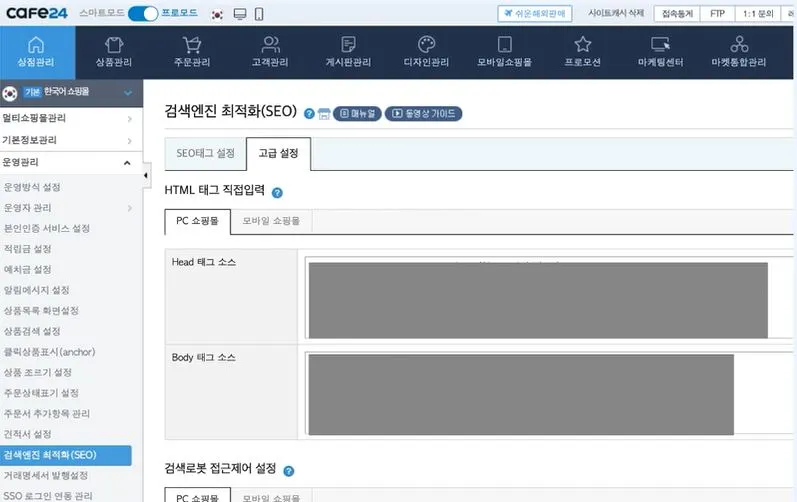Click the PC monitor preview icon
The width and height of the screenshot is (797, 502).
[x=240, y=14]
